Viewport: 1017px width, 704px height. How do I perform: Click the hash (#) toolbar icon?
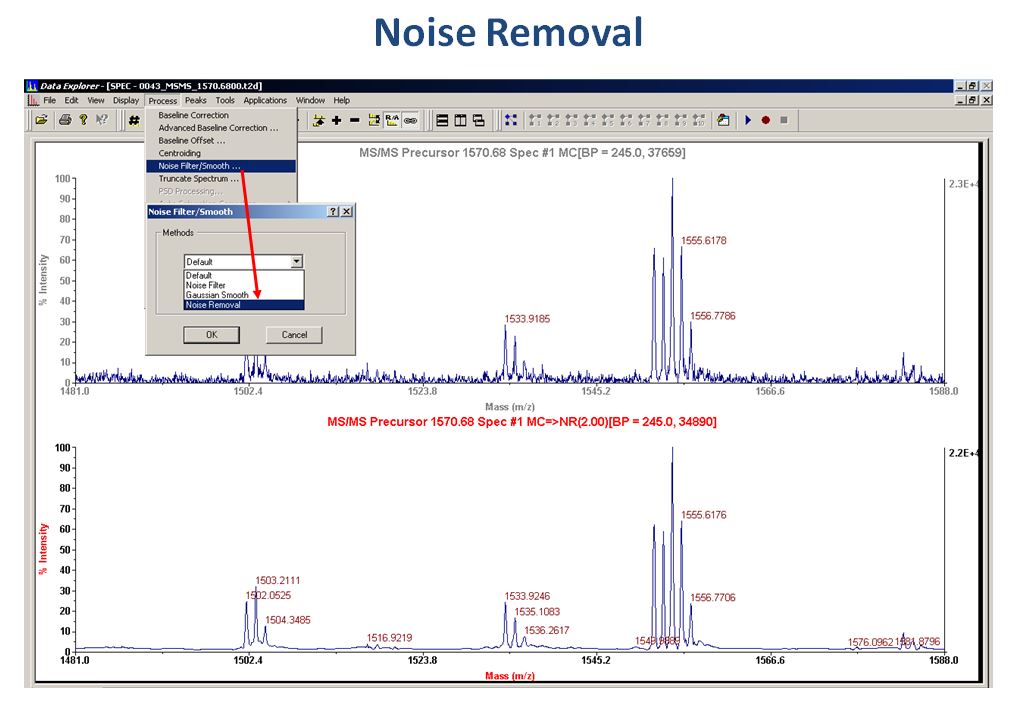[x=133, y=120]
